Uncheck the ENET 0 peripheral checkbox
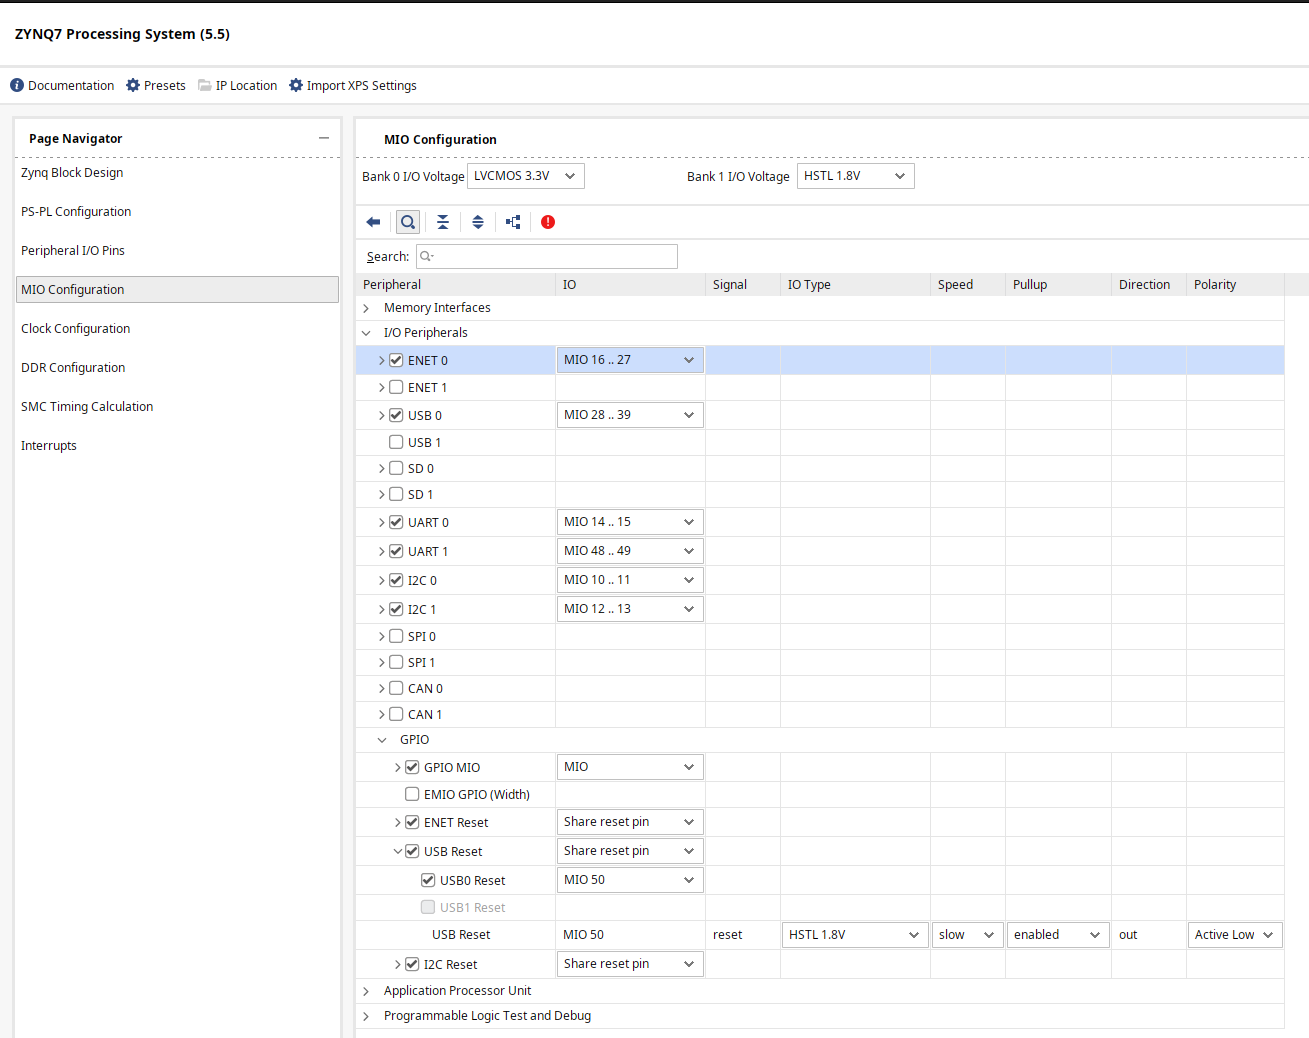 (x=396, y=360)
